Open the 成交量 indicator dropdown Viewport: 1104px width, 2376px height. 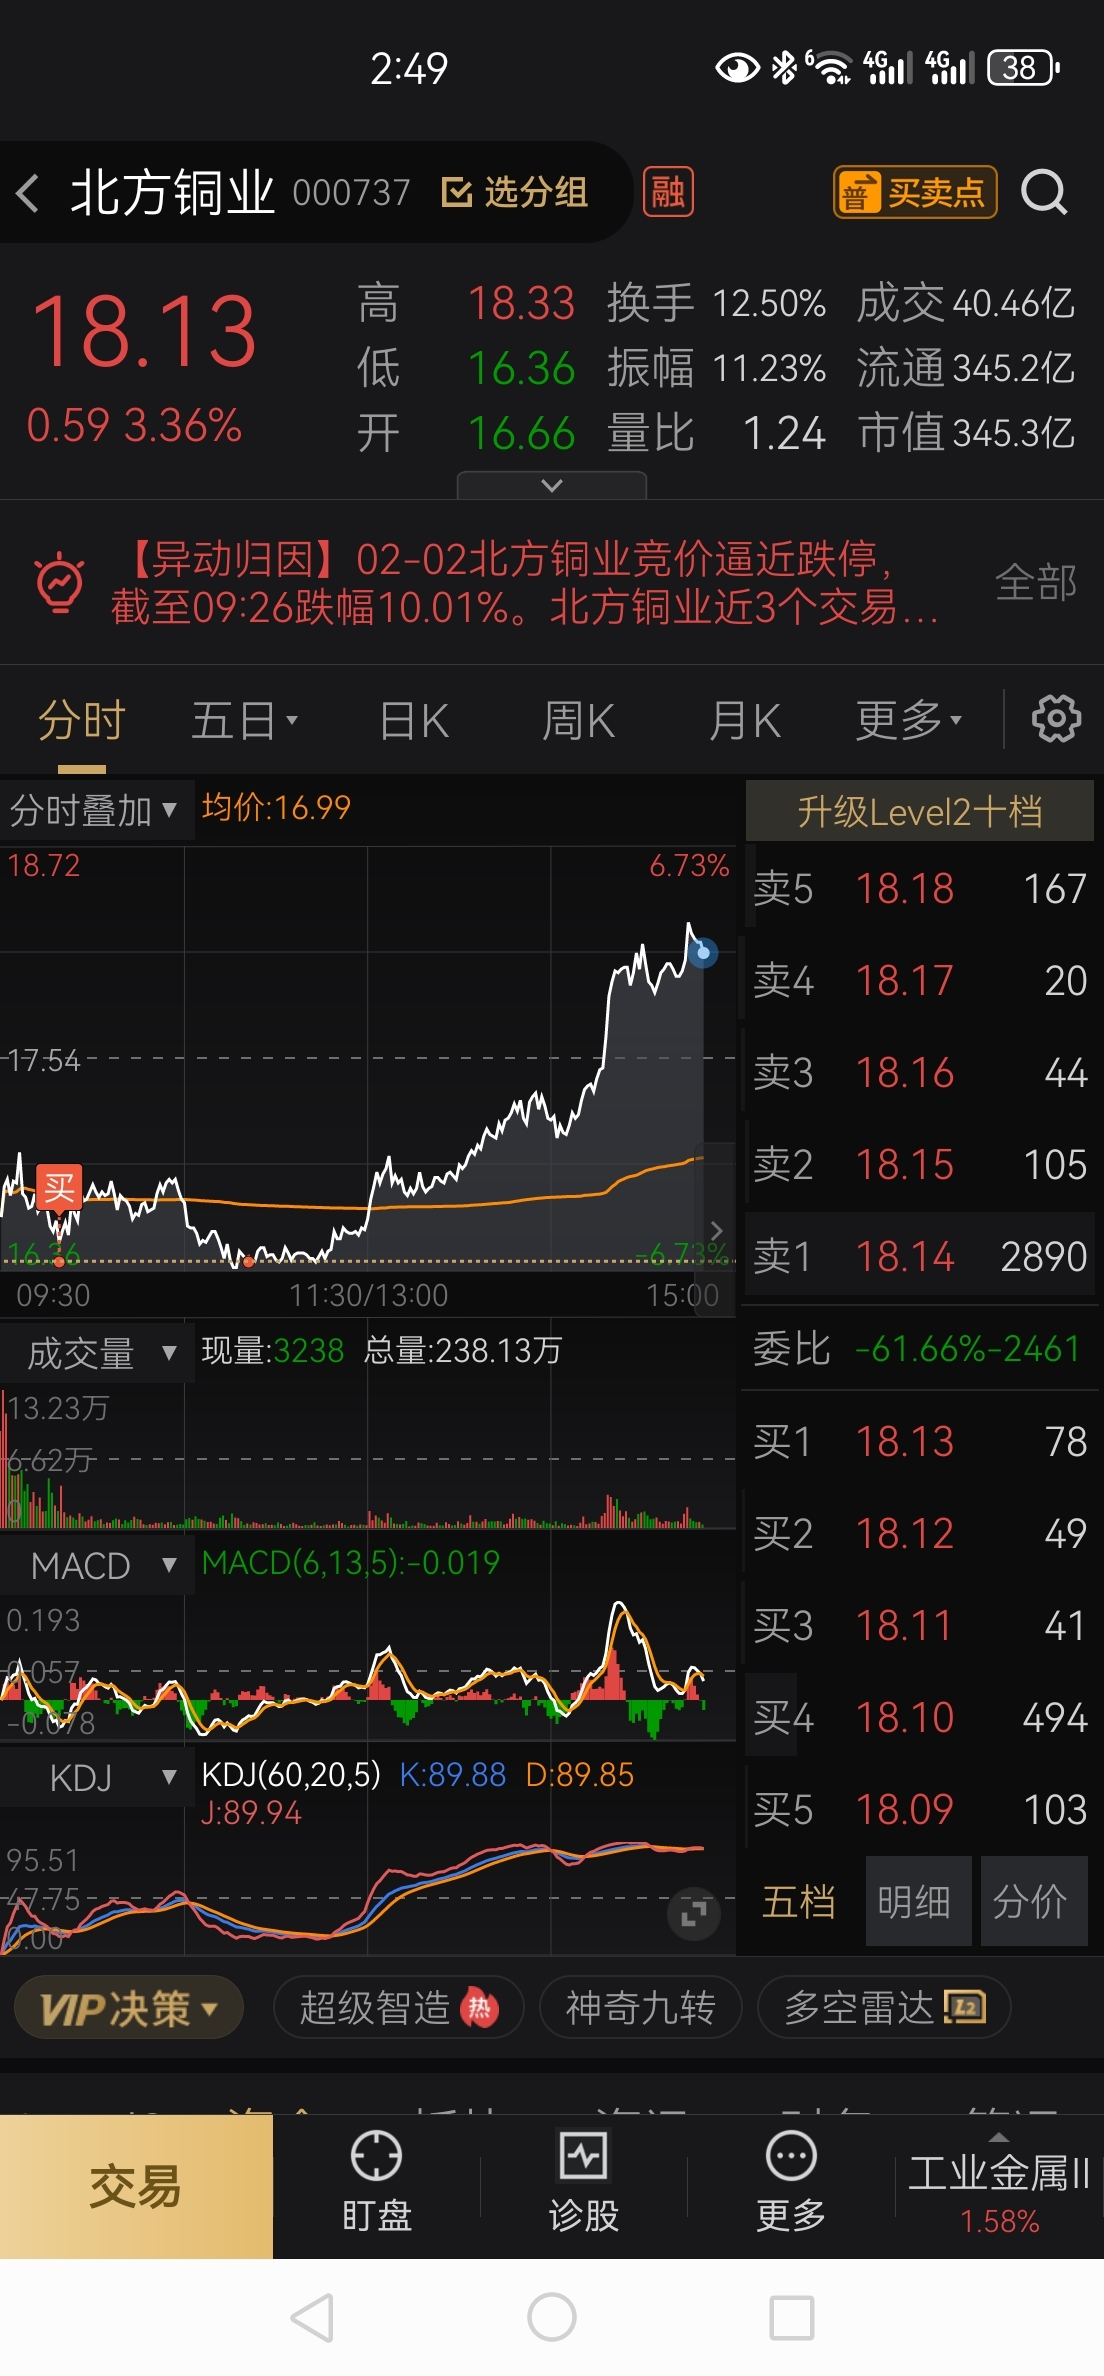(x=98, y=1354)
